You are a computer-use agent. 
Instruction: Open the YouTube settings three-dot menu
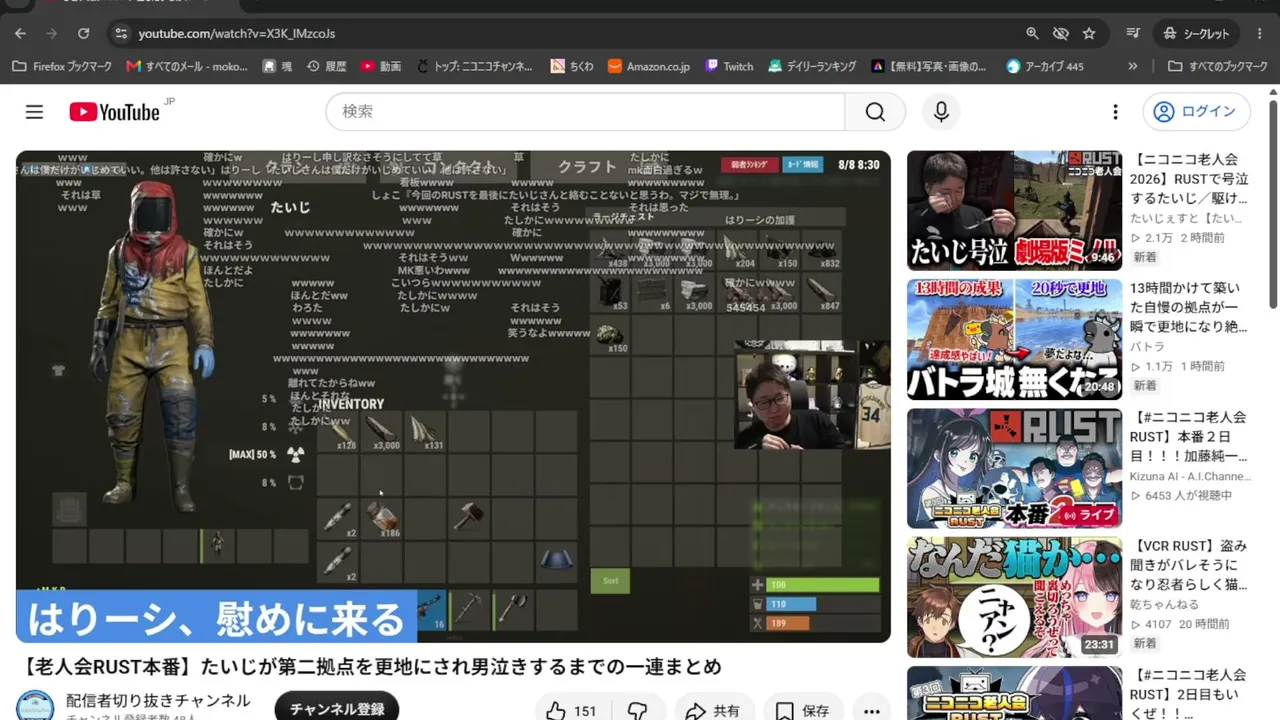[1115, 112]
